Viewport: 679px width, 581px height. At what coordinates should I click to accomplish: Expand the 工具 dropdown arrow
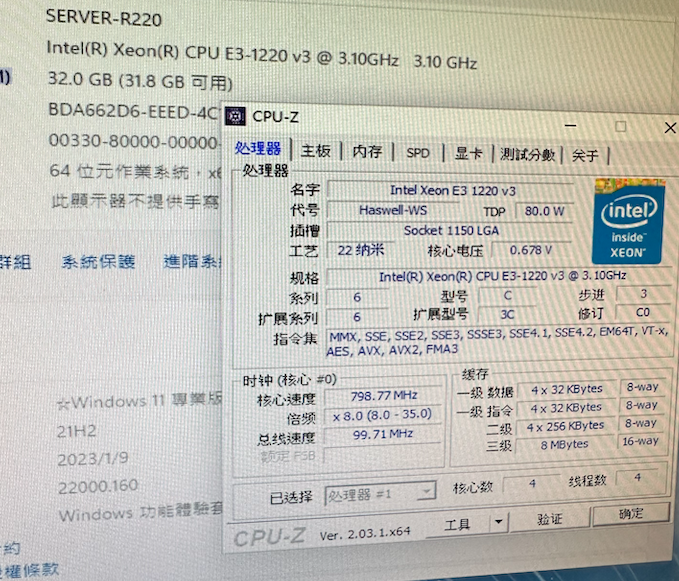coord(499,522)
